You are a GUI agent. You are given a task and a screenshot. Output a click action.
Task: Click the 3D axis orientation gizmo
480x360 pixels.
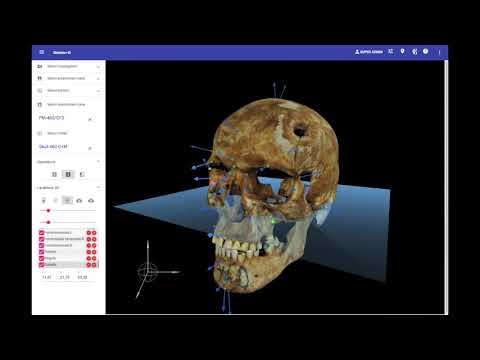[x=148, y=271]
